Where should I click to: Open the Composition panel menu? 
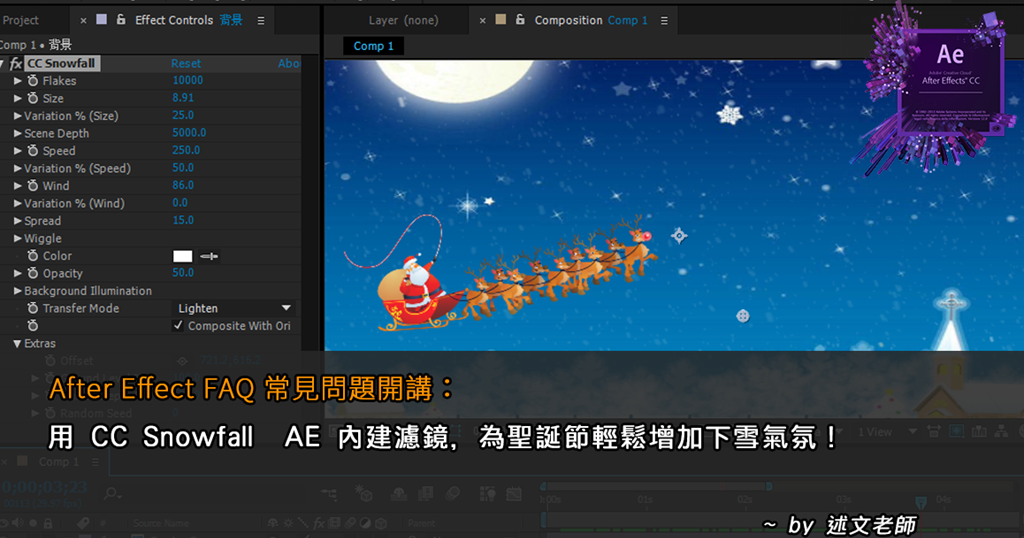point(664,21)
